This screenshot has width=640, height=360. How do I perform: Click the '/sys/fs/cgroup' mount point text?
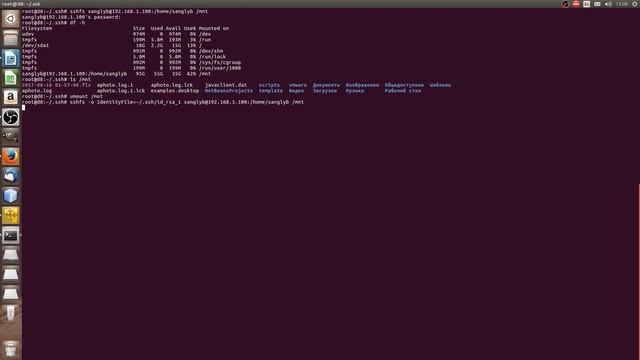(x=220, y=63)
